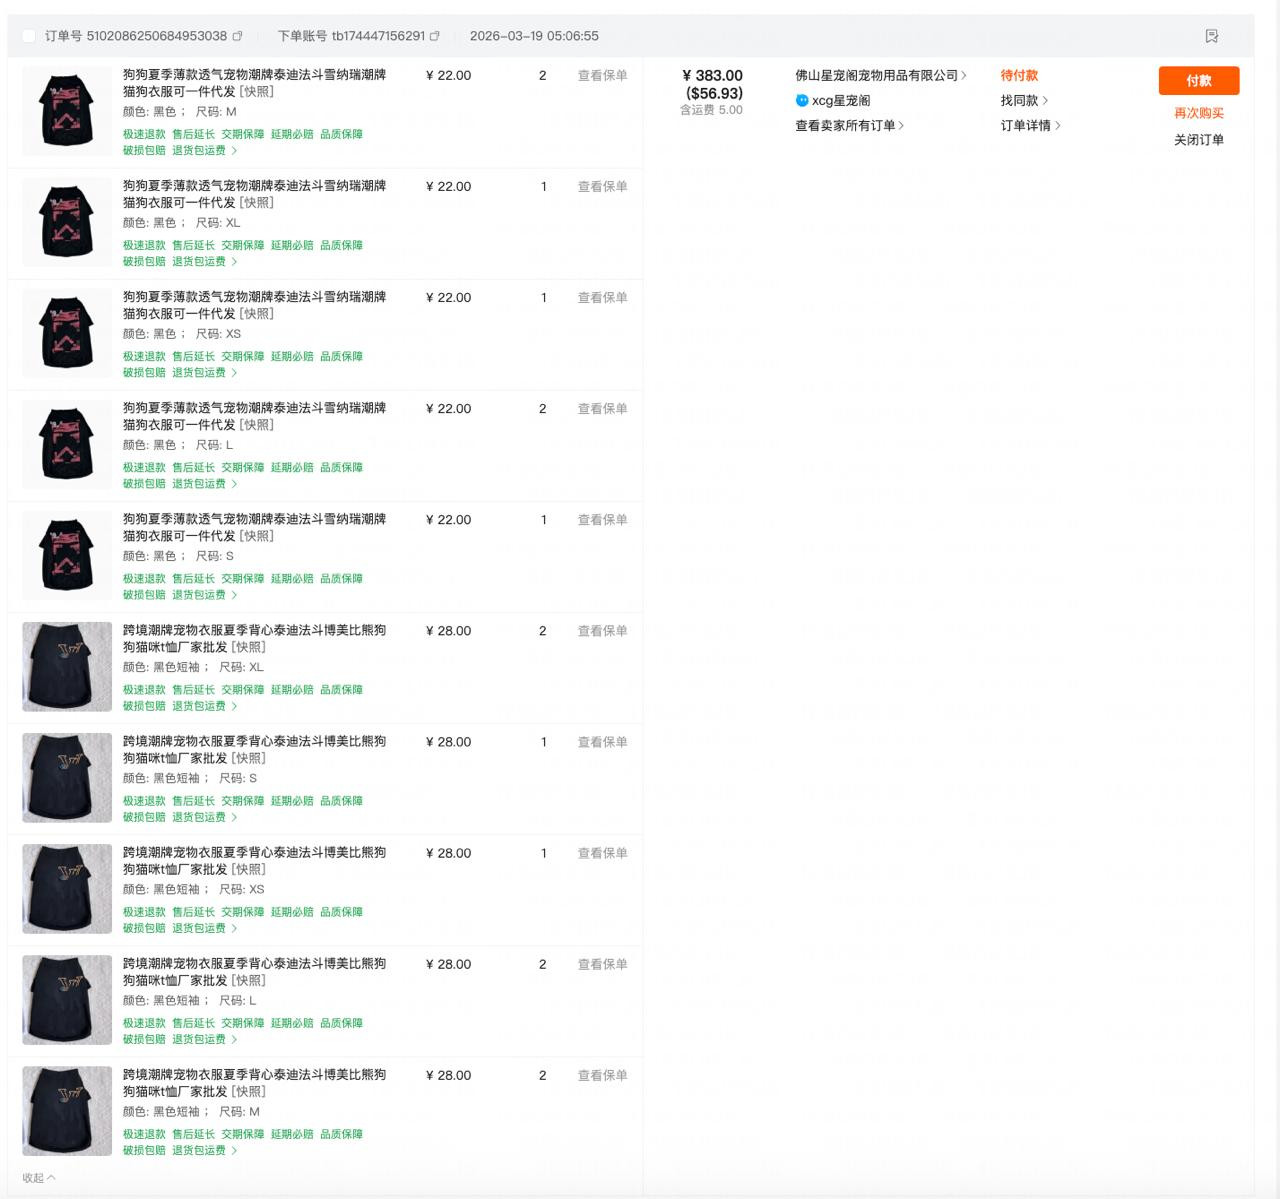Click seller nickname xcg星宠阁
Viewport: 1280px width, 1199px height.
841,100
